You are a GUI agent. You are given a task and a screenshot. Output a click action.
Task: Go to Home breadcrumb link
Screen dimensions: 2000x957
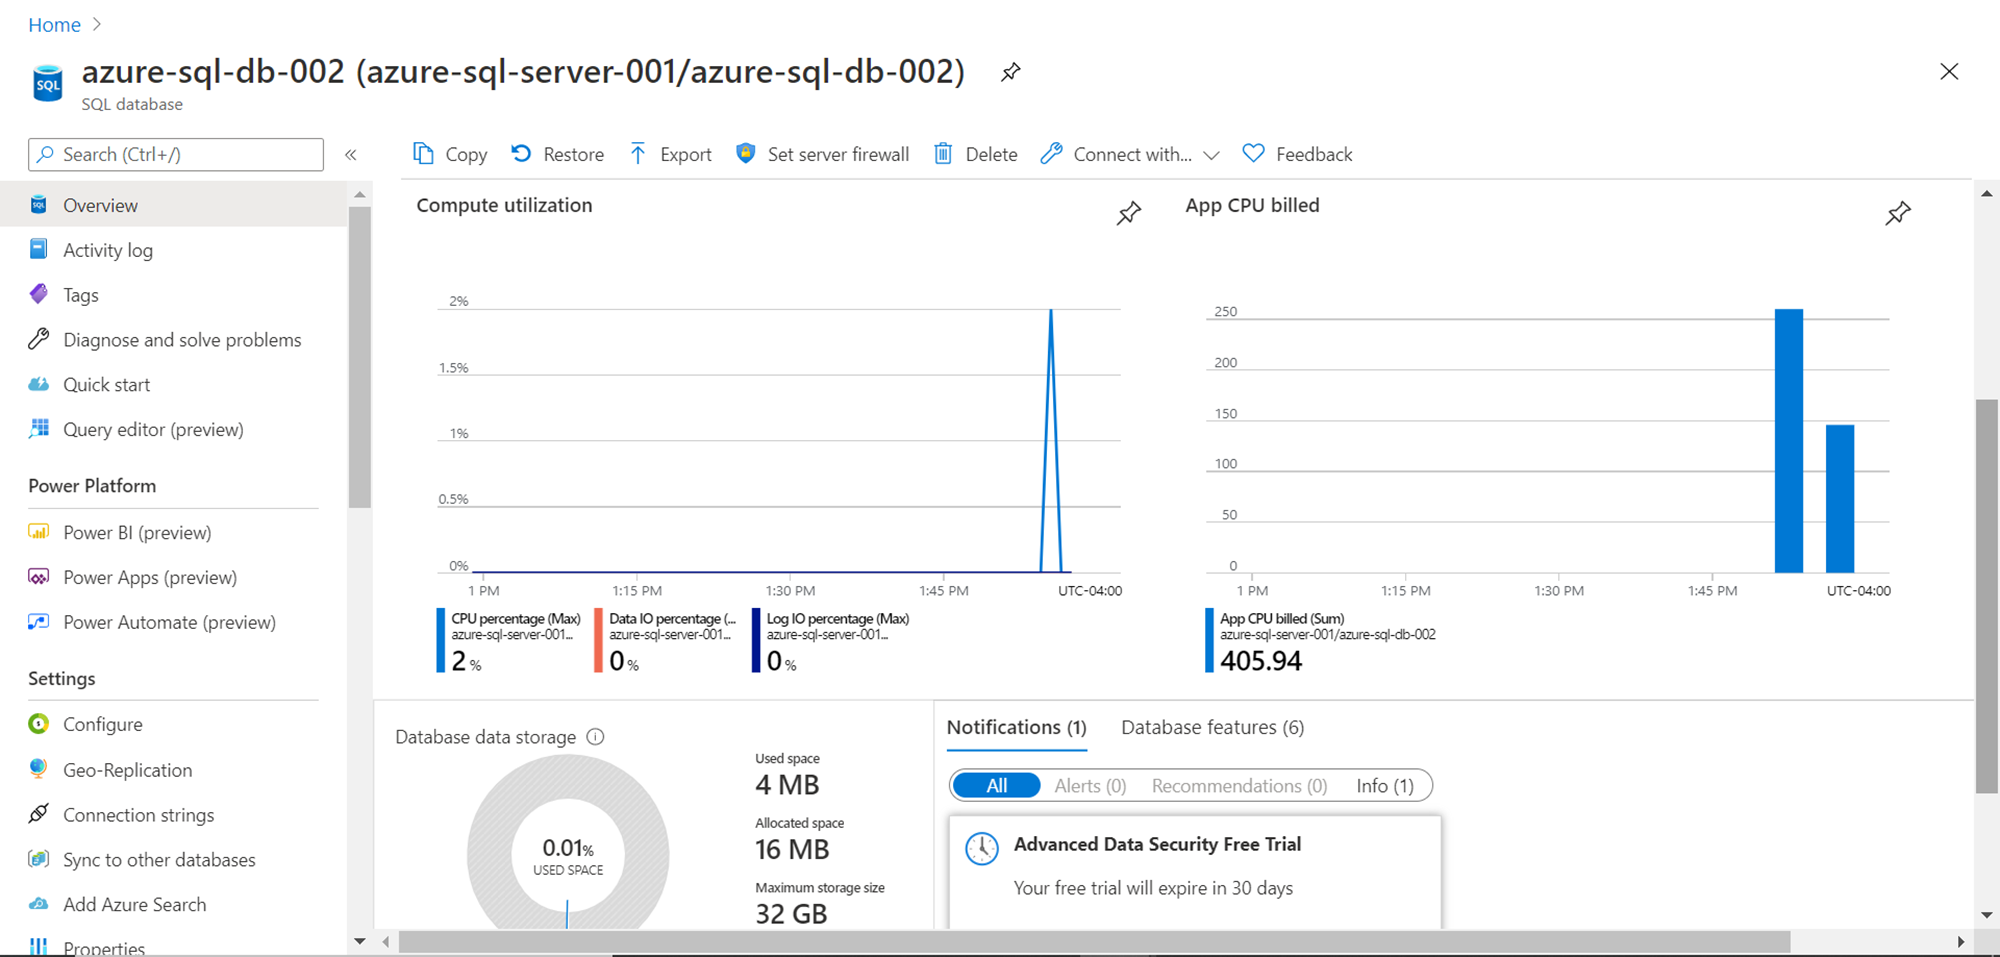coord(54,25)
